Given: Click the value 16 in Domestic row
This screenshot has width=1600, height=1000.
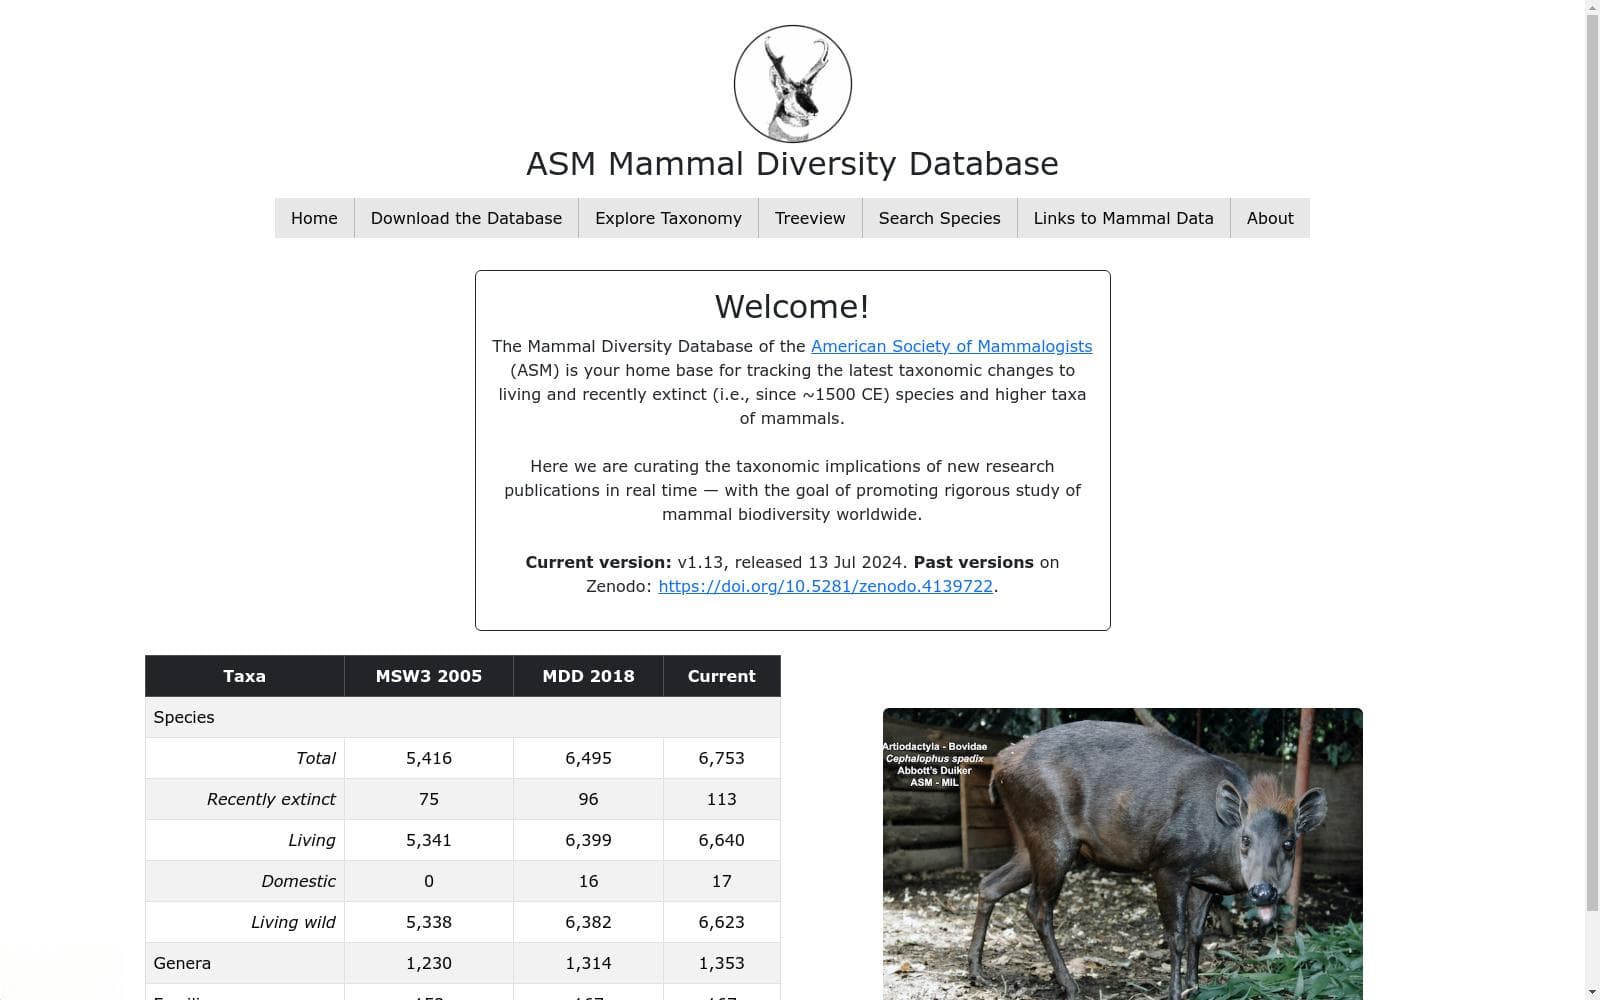Looking at the screenshot, I should (x=588, y=881).
